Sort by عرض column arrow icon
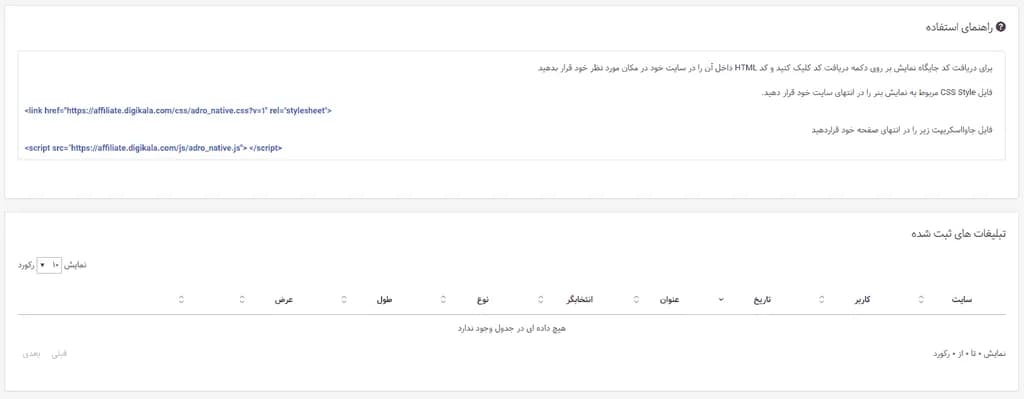 [x=242, y=300]
